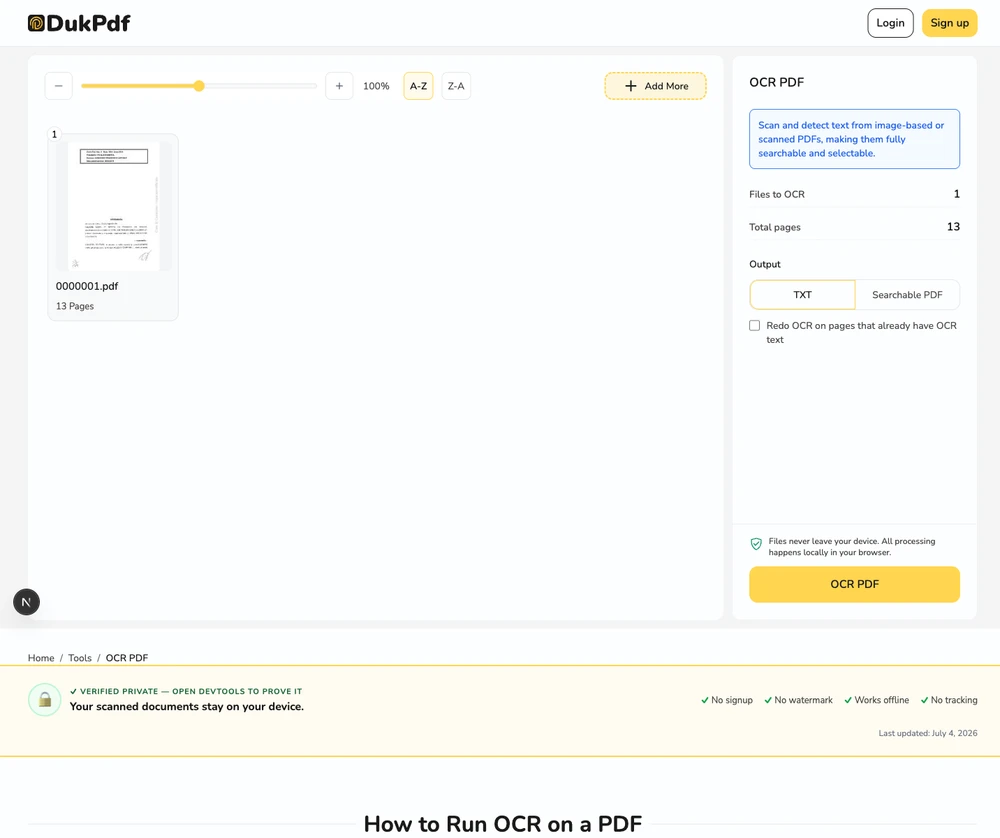Click the No watermark text
The height and width of the screenshot is (838, 1000).
tap(804, 700)
